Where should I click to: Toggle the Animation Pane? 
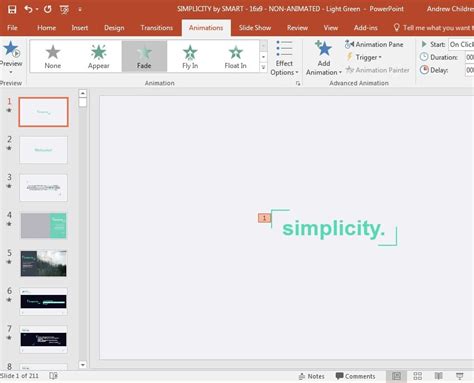tap(374, 44)
